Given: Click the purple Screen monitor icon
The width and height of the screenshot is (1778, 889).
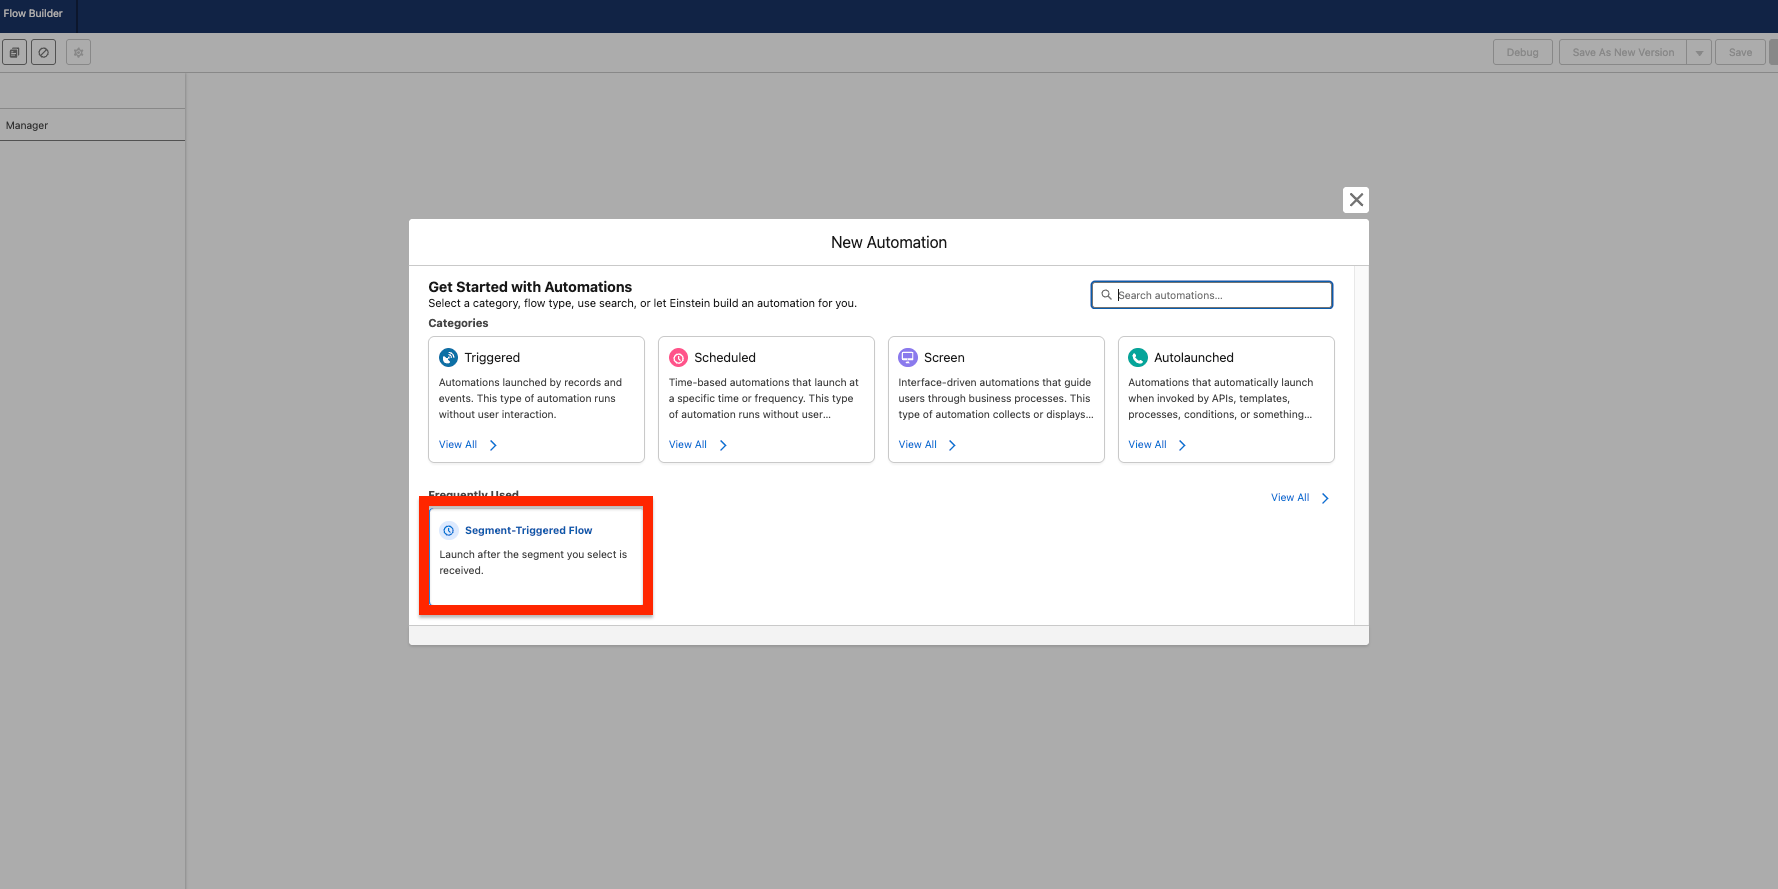Looking at the screenshot, I should [908, 358].
